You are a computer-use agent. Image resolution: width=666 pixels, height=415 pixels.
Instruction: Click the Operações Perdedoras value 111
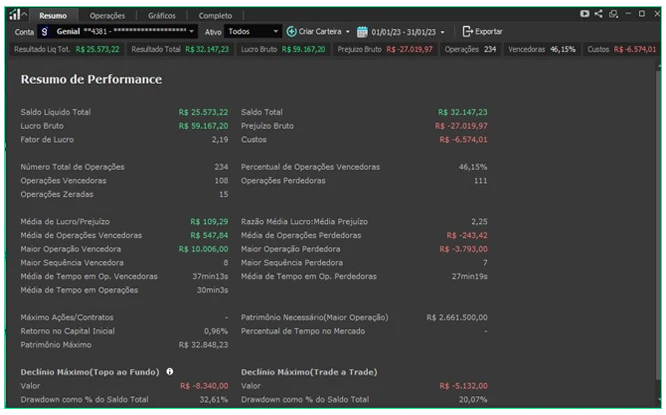[x=480, y=181]
